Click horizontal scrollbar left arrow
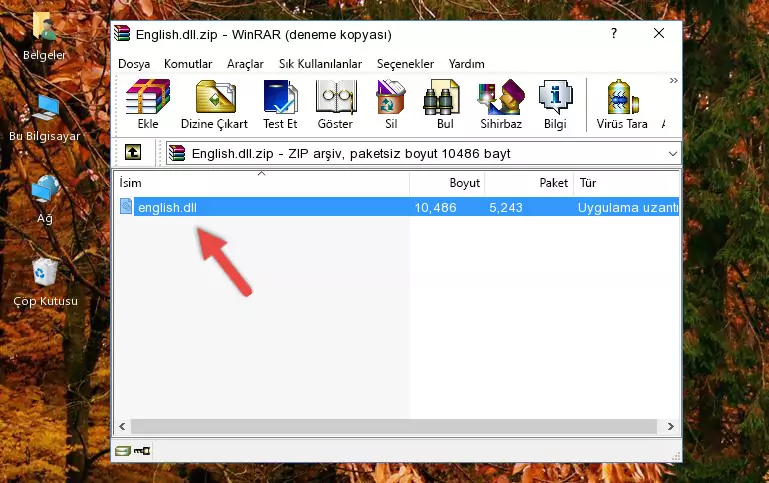769x483 pixels. [123, 427]
